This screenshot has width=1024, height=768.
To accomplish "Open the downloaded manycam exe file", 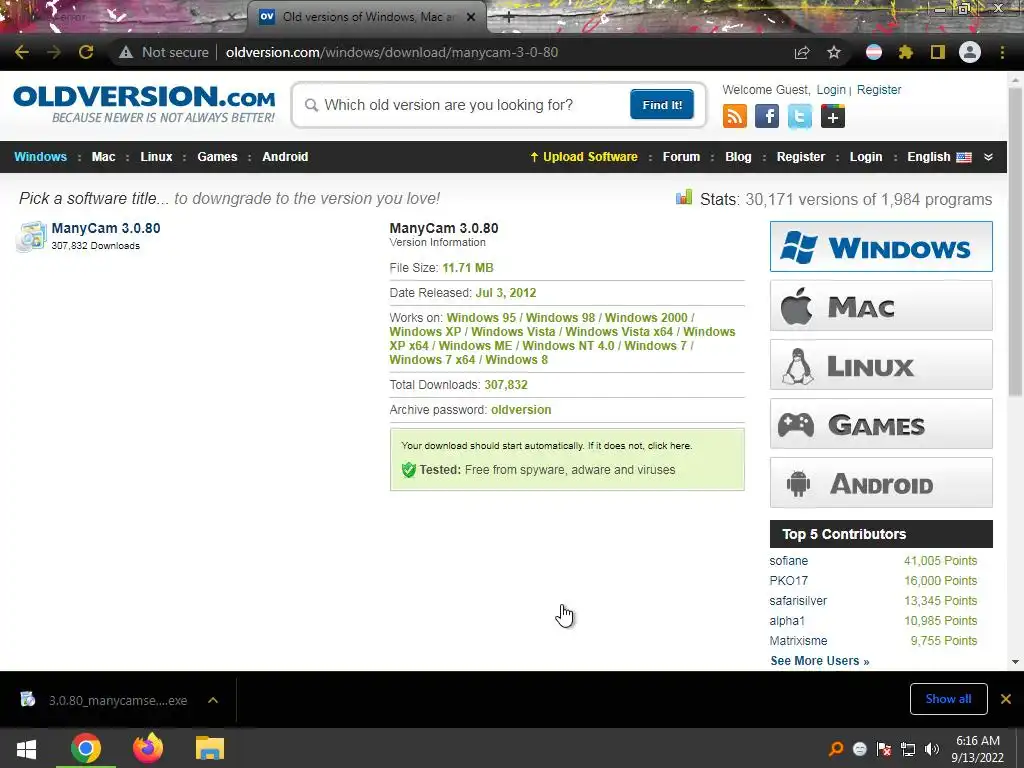I will pyautogui.click(x=118, y=700).
